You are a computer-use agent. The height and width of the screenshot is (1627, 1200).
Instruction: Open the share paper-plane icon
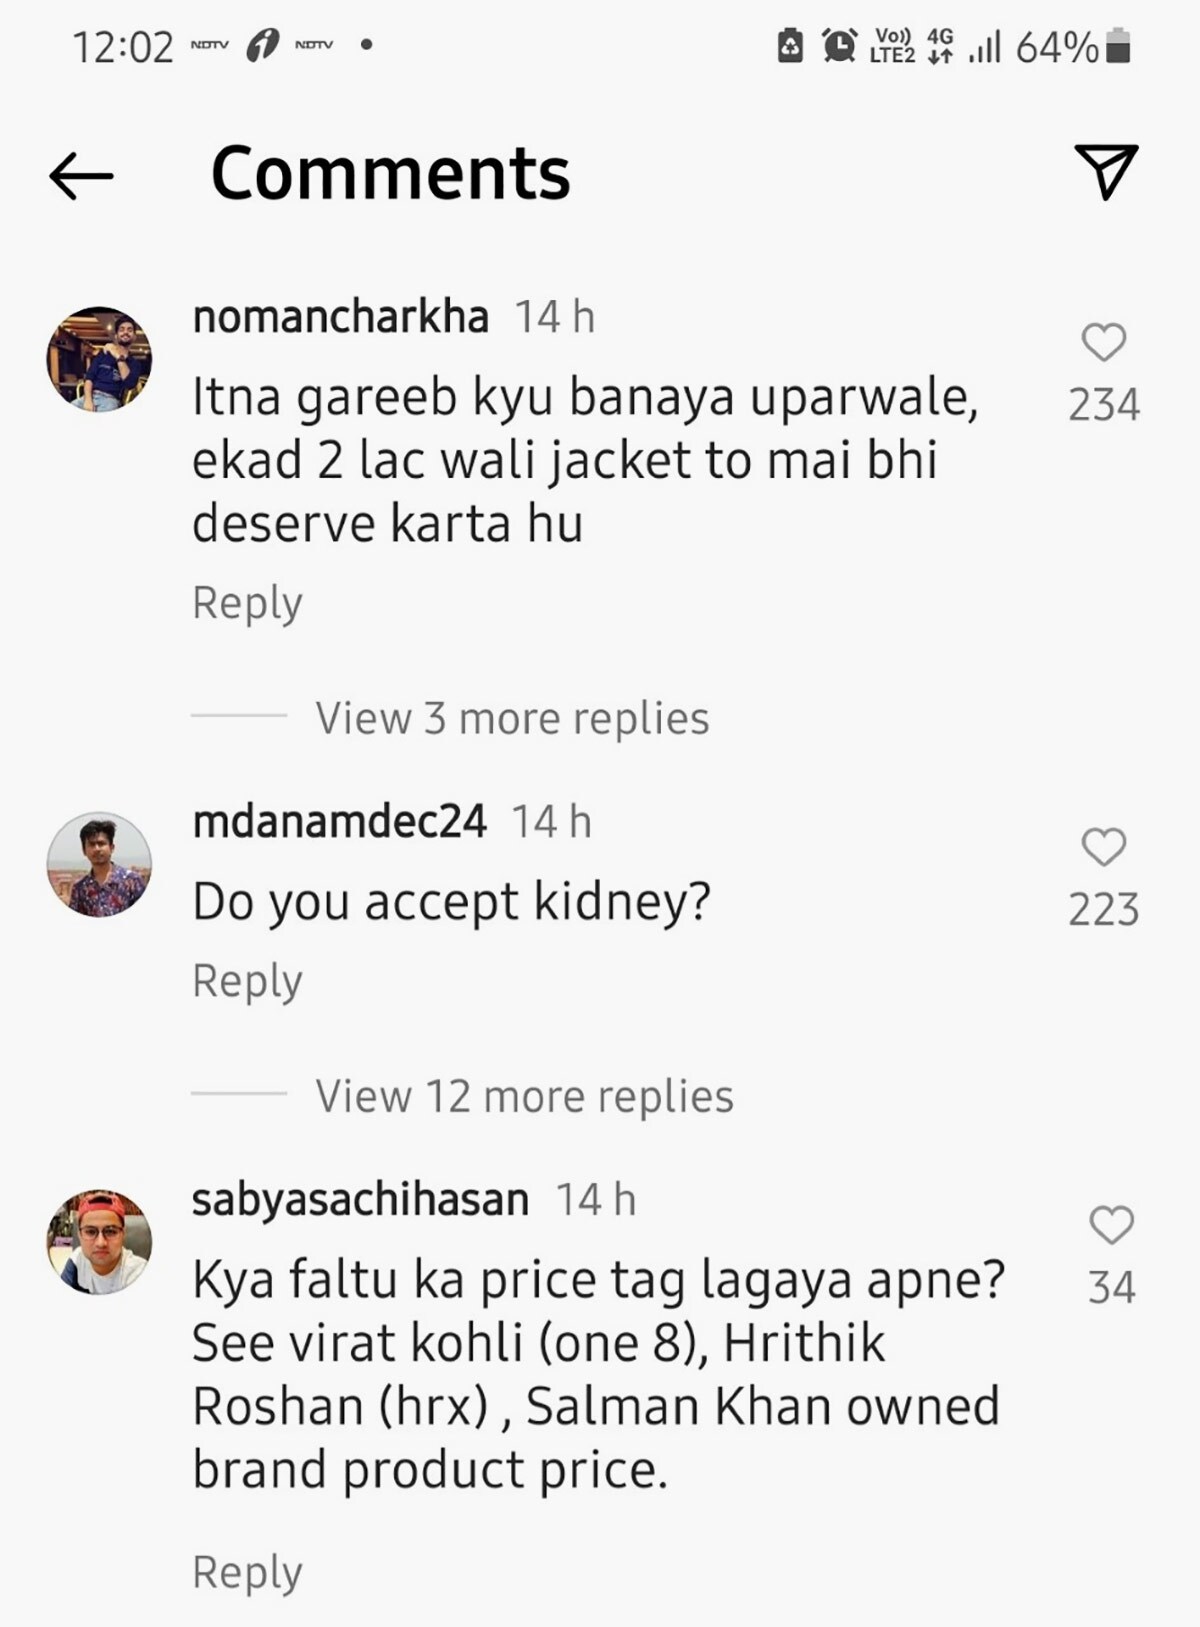1105,172
